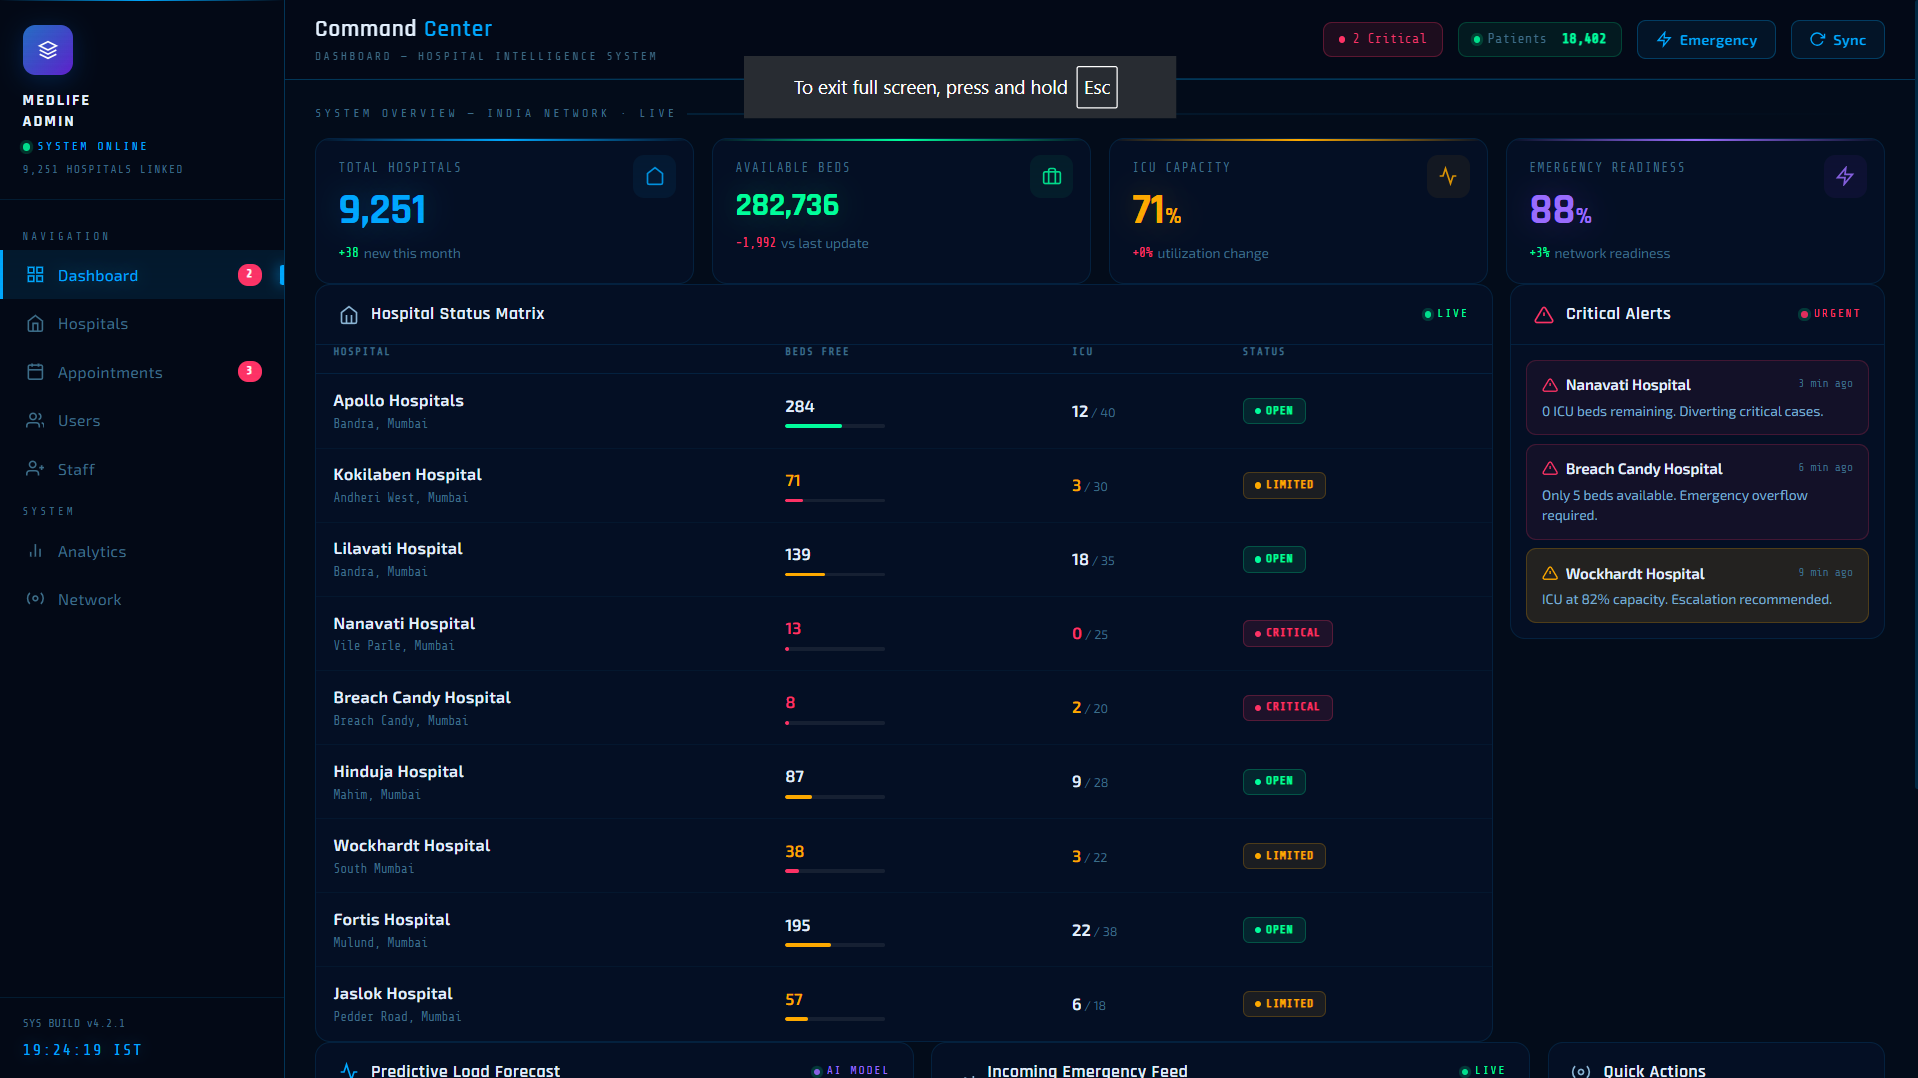1918x1078 pixels.
Task: Click the warning icon on Wockhardt Hospital alert
Action: 1550,574
